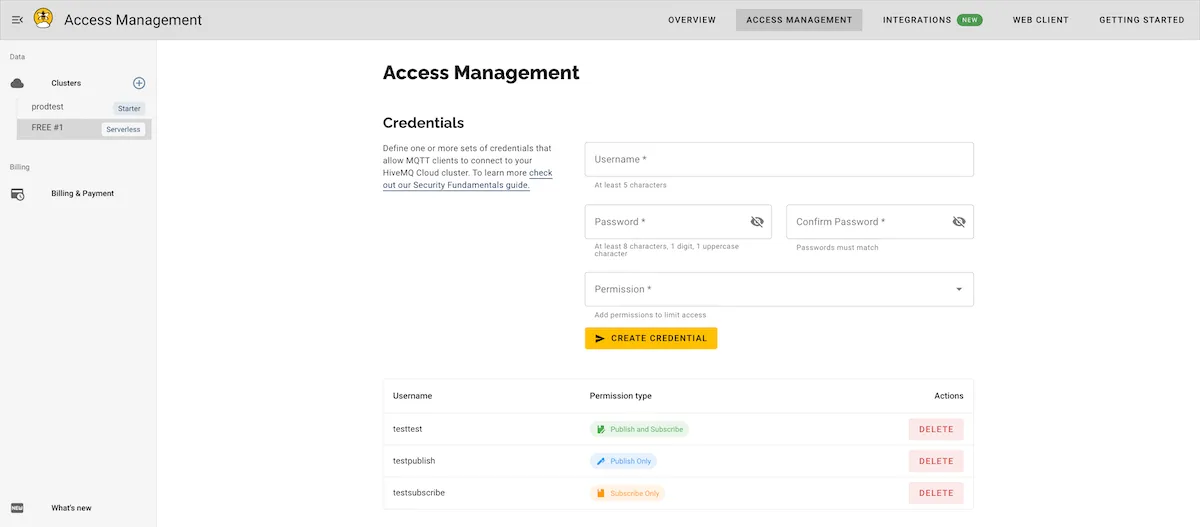
Task: Click the Publish and Subscribe label
Action: click(x=647, y=429)
